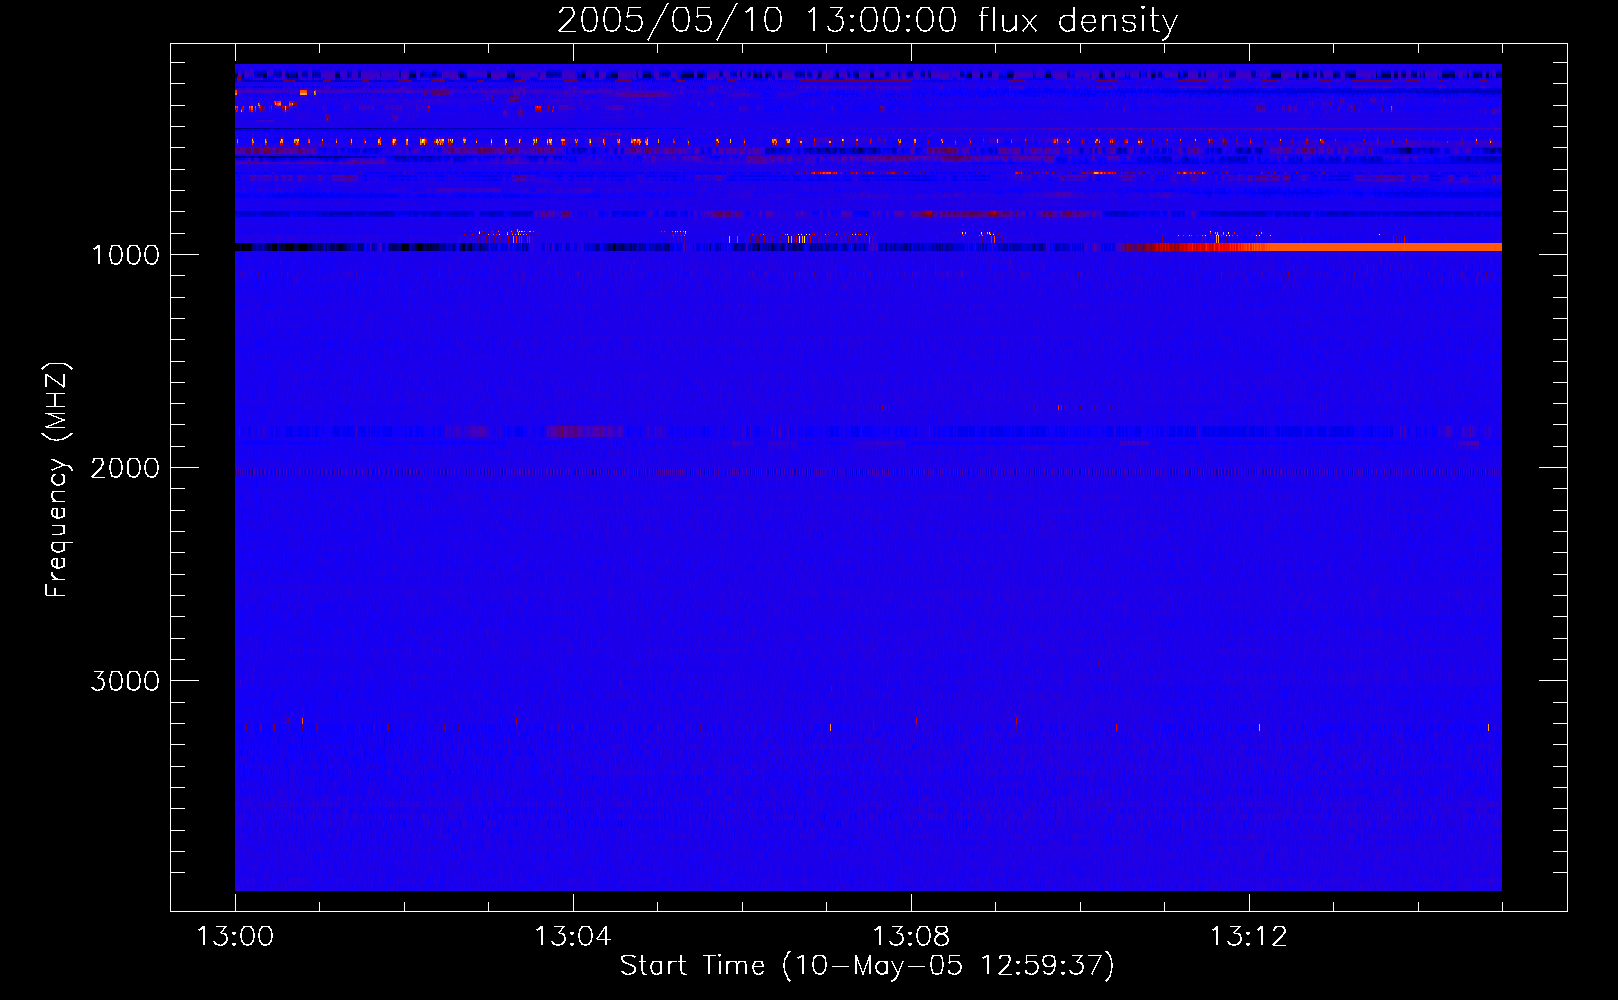The image size is (1618, 1000).
Task: Click the "13:04" time tick label
Action: click(x=573, y=937)
